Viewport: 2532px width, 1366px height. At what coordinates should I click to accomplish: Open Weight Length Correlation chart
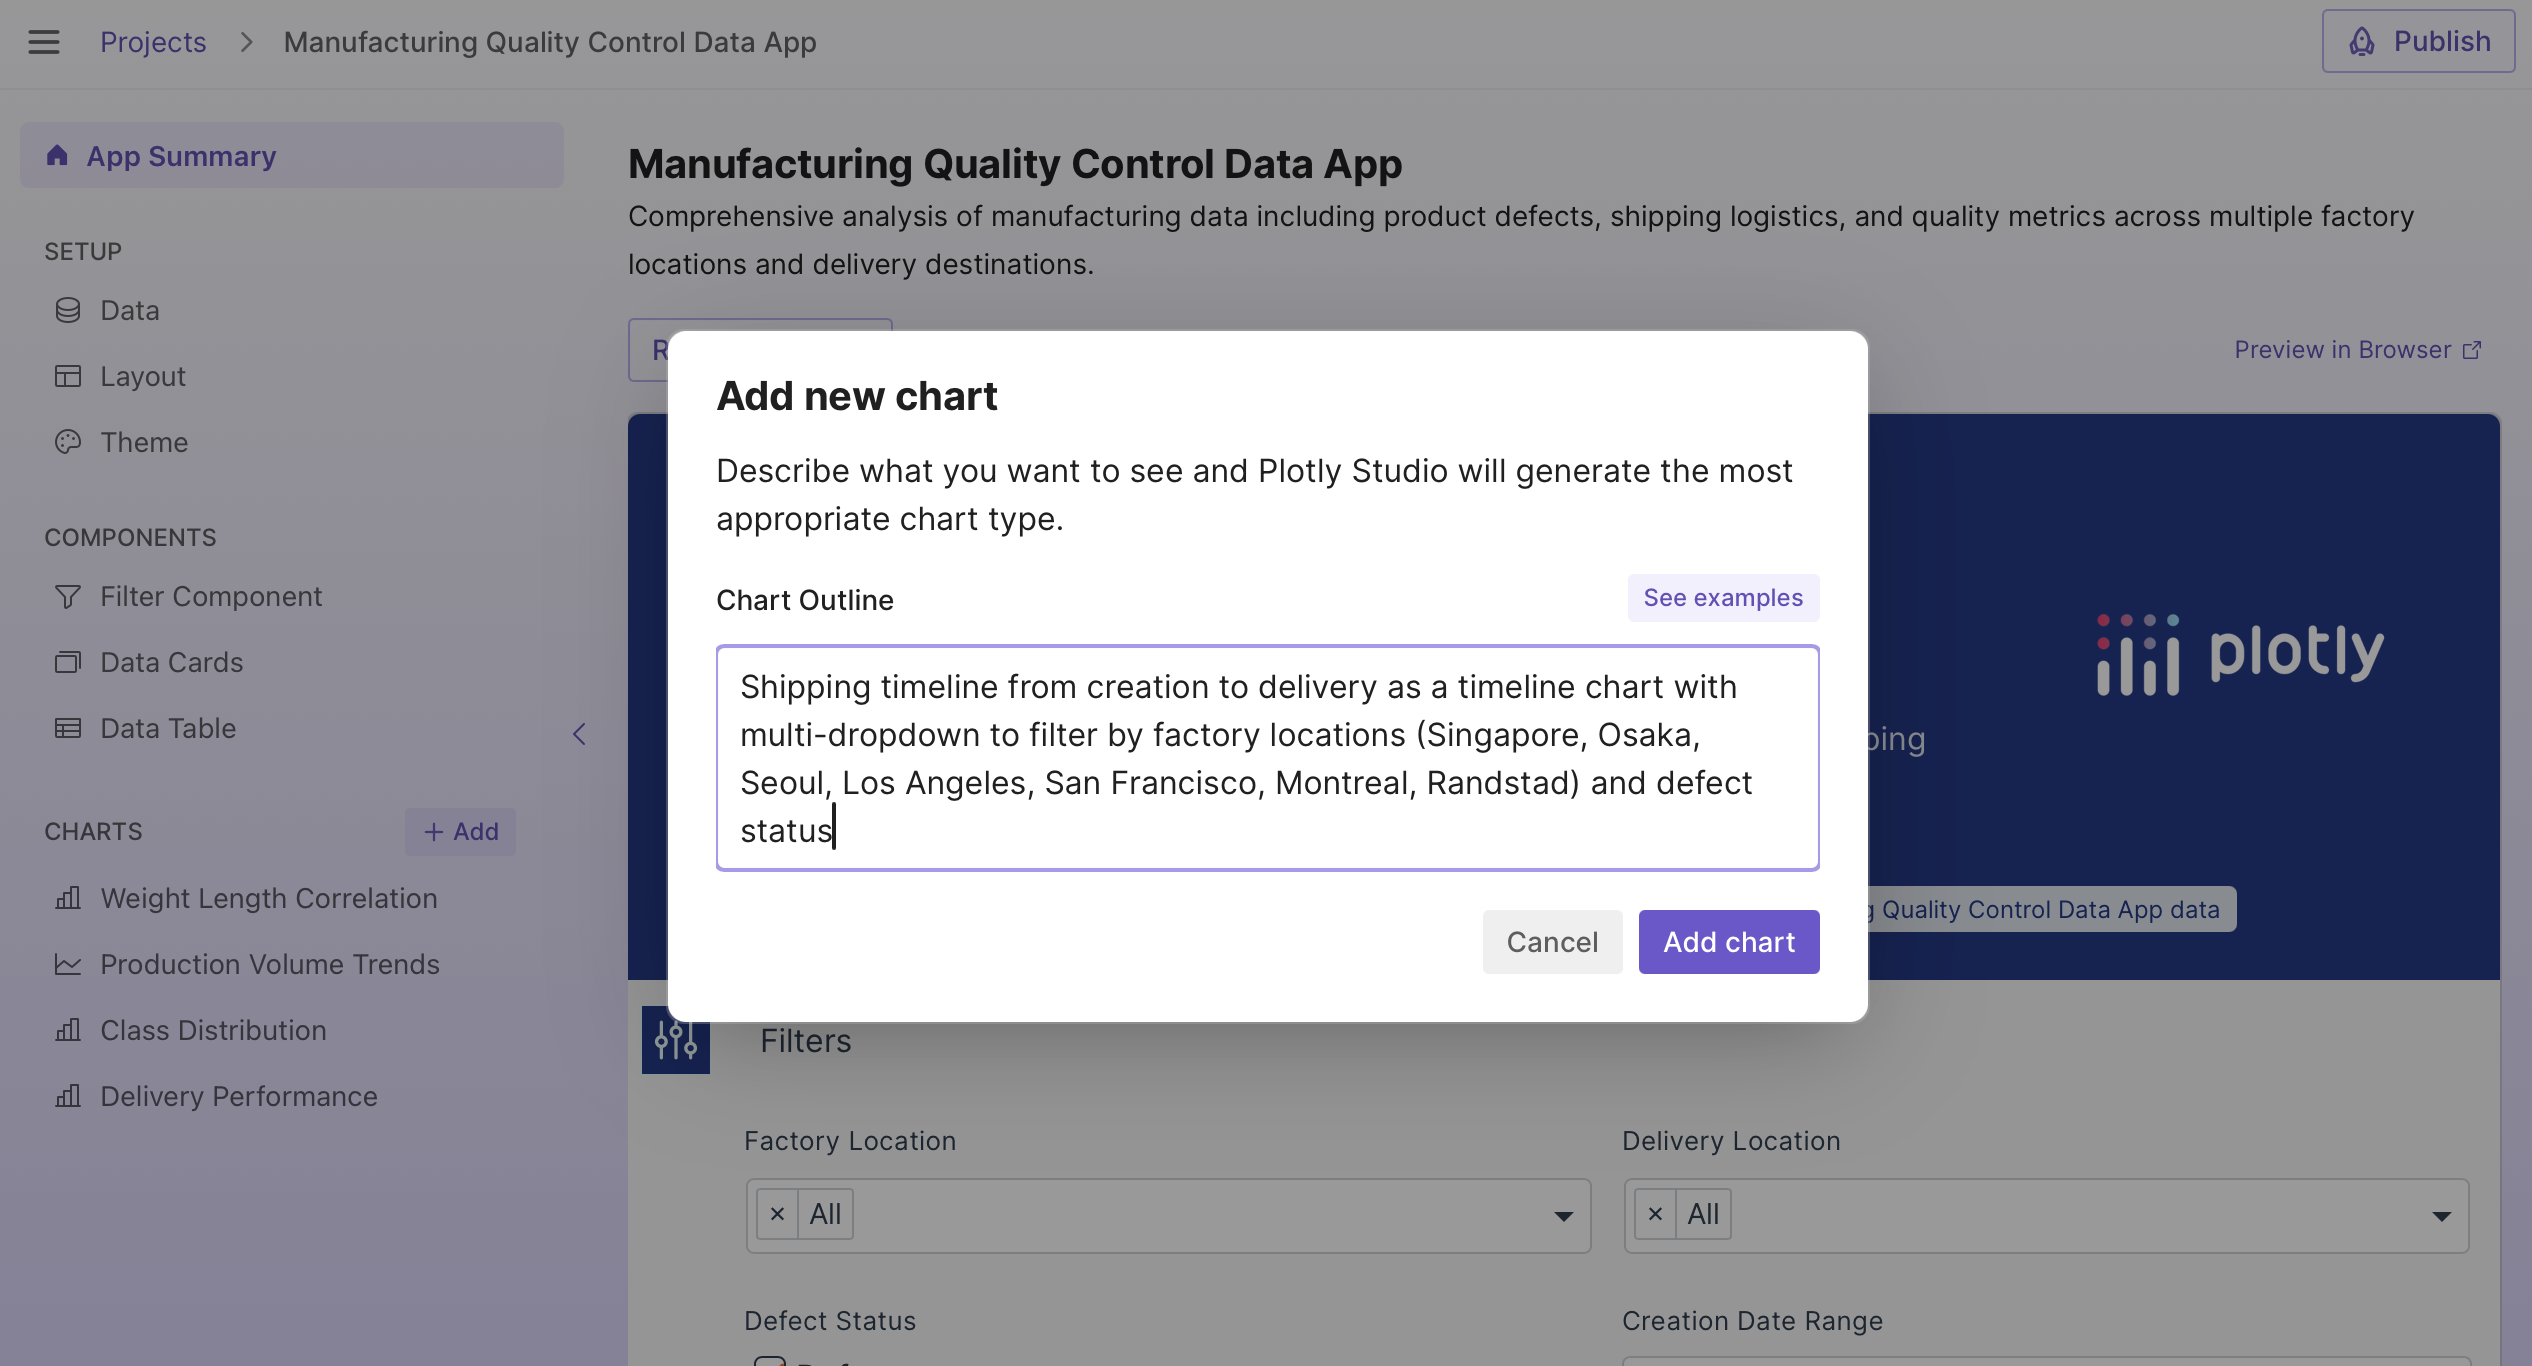(x=269, y=898)
